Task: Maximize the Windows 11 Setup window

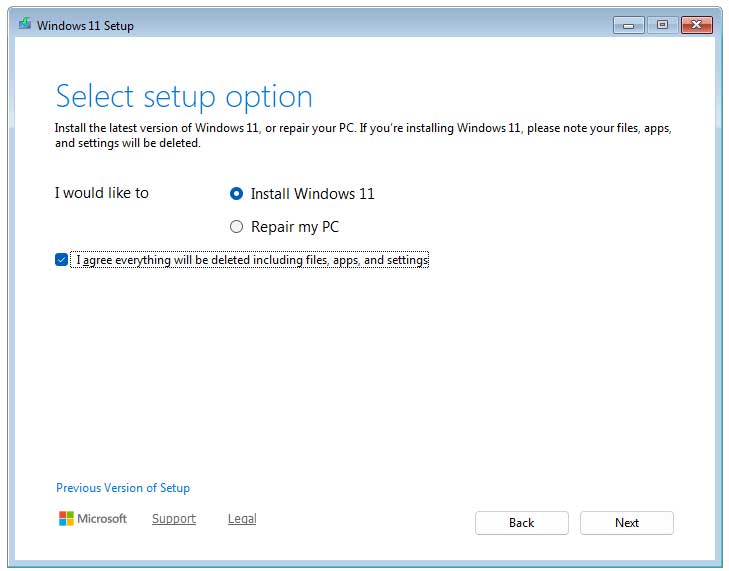Action: [x=662, y=25]
